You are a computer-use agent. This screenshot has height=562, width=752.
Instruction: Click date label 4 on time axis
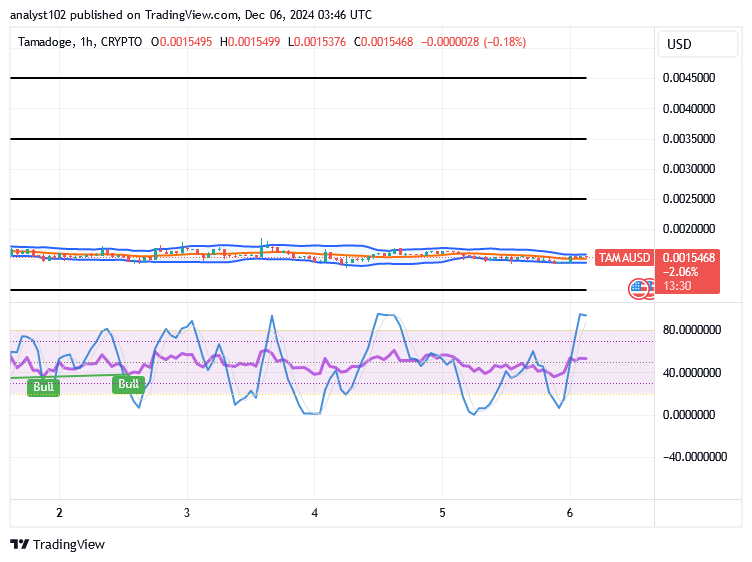[315, 513]
